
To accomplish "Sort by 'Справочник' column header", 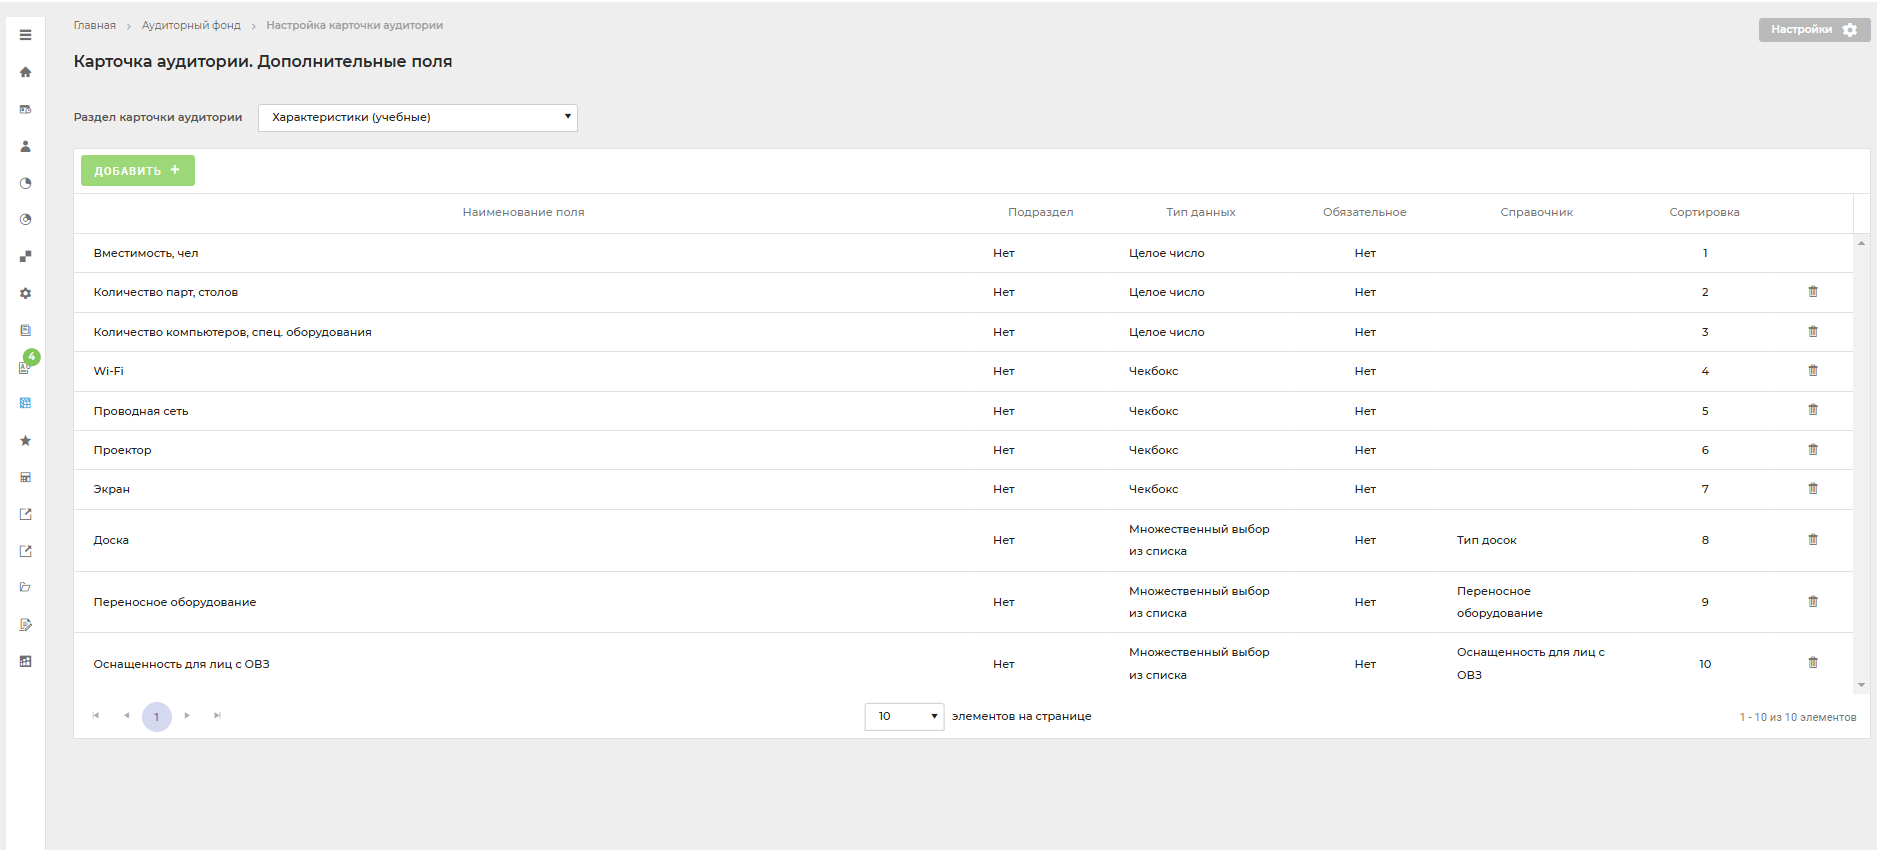I will 1536,212.
